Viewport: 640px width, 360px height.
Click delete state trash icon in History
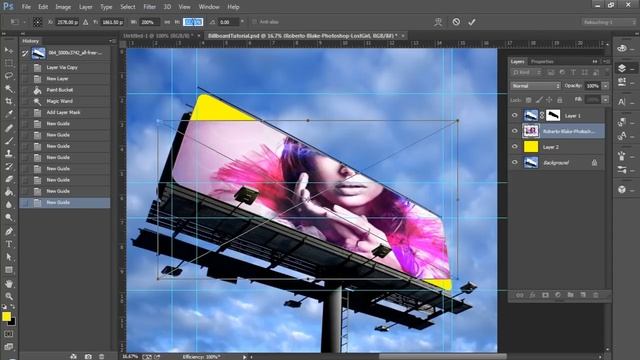pyautogui.click(x=101, y=356)
